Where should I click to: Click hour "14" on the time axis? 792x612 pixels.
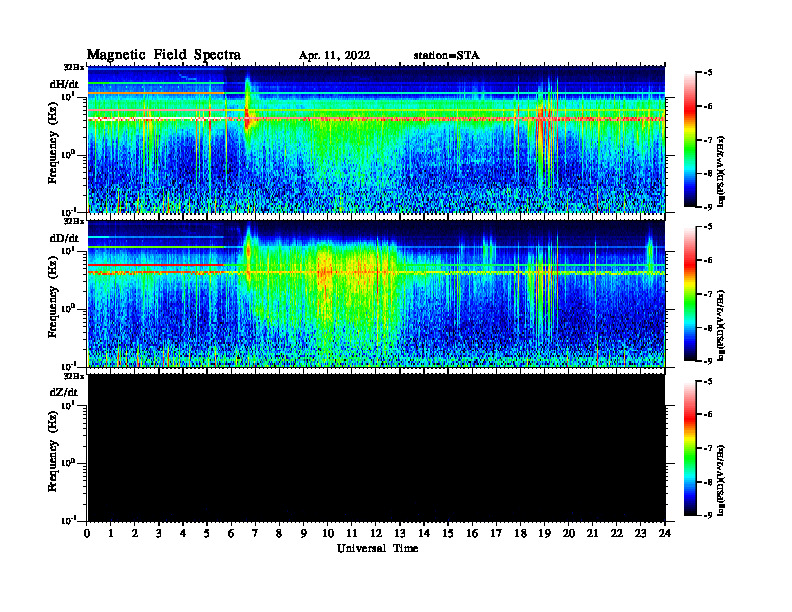click(x=424, y=534)
